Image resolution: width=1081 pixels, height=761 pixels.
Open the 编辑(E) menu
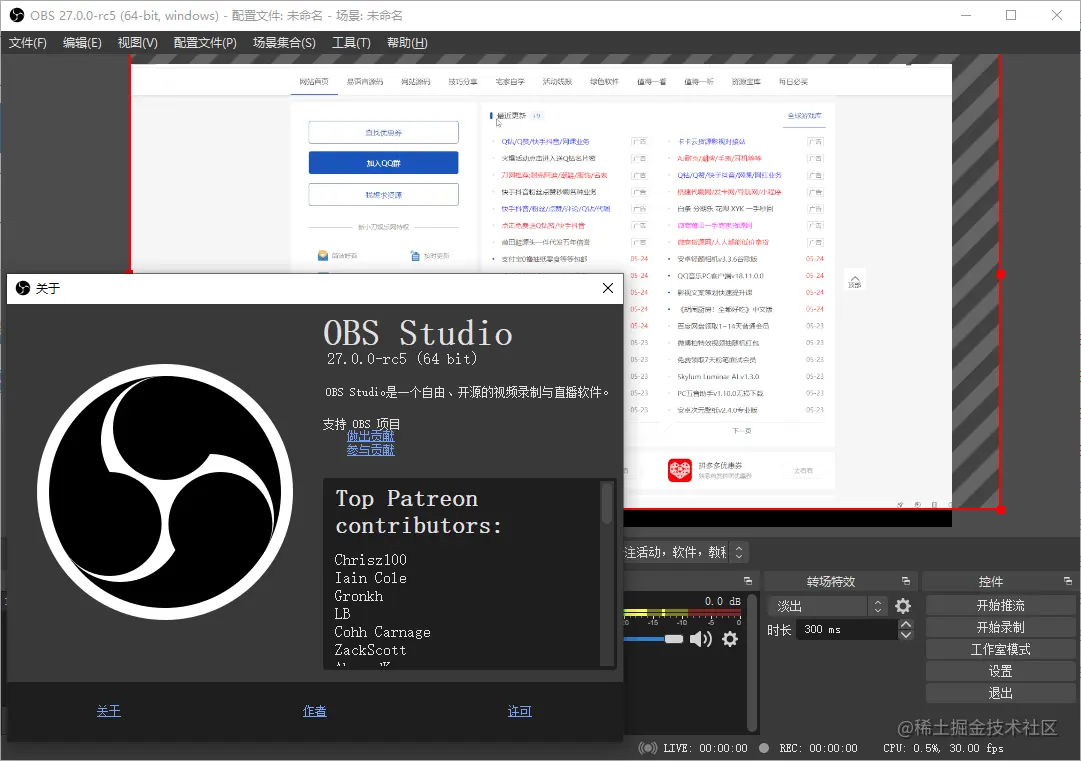click(x=82, y=43)
